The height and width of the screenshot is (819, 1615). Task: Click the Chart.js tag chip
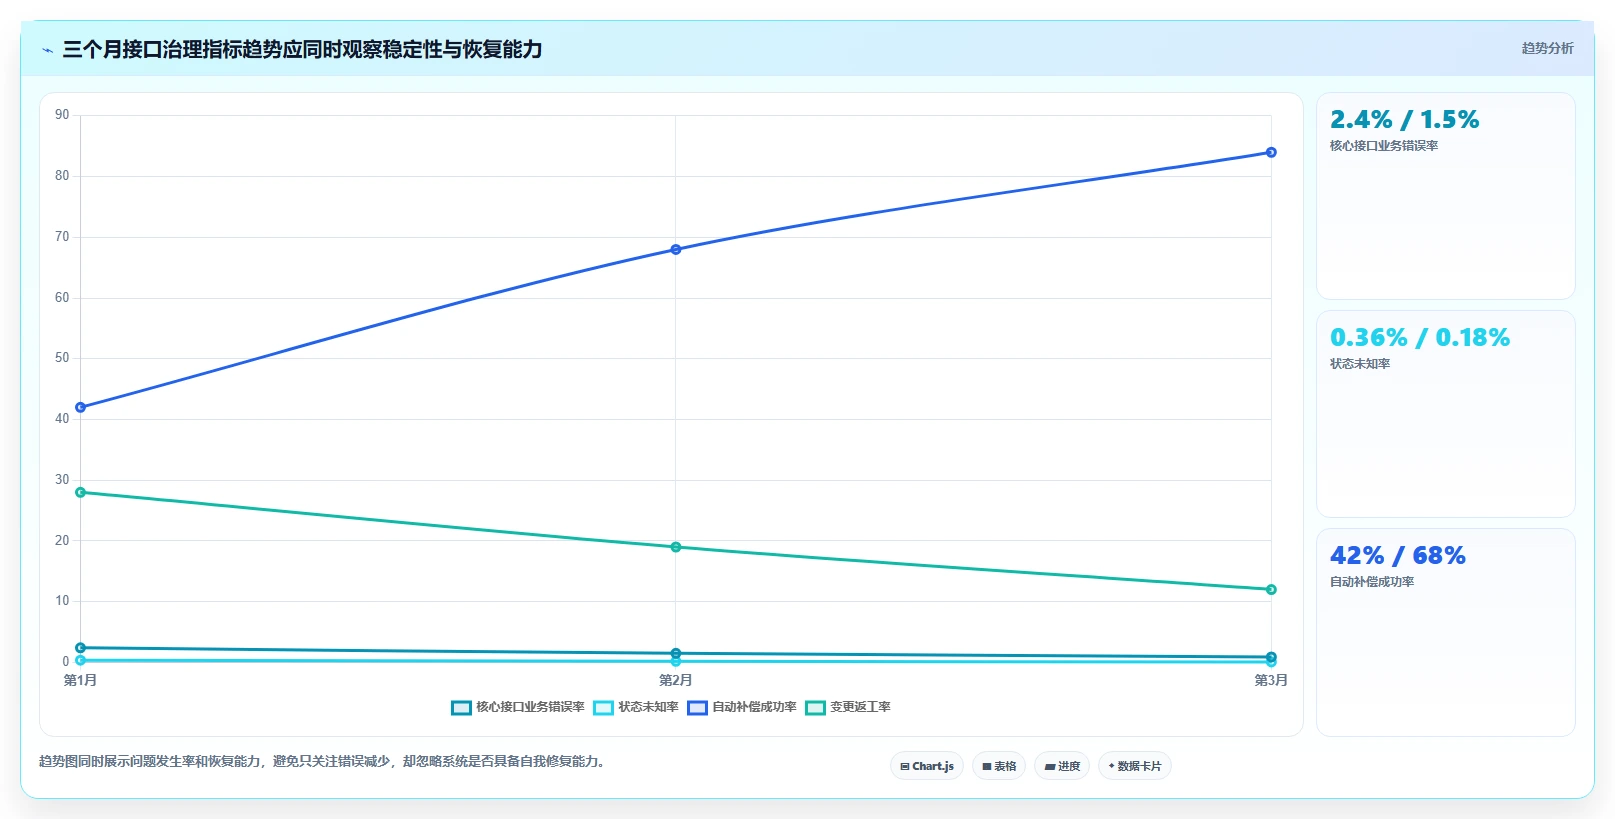927,766
